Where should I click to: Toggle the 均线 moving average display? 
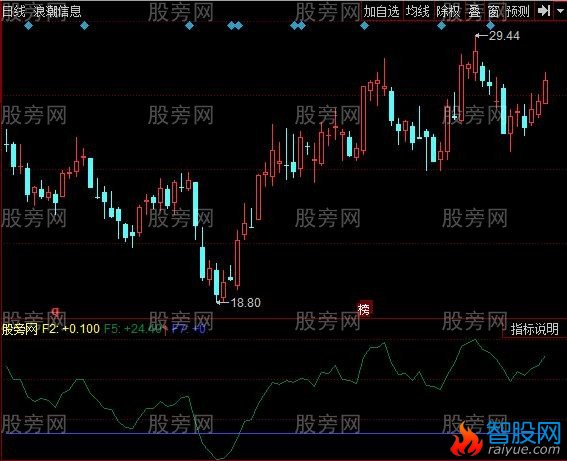pyautogui.click(x=417, y=12)
